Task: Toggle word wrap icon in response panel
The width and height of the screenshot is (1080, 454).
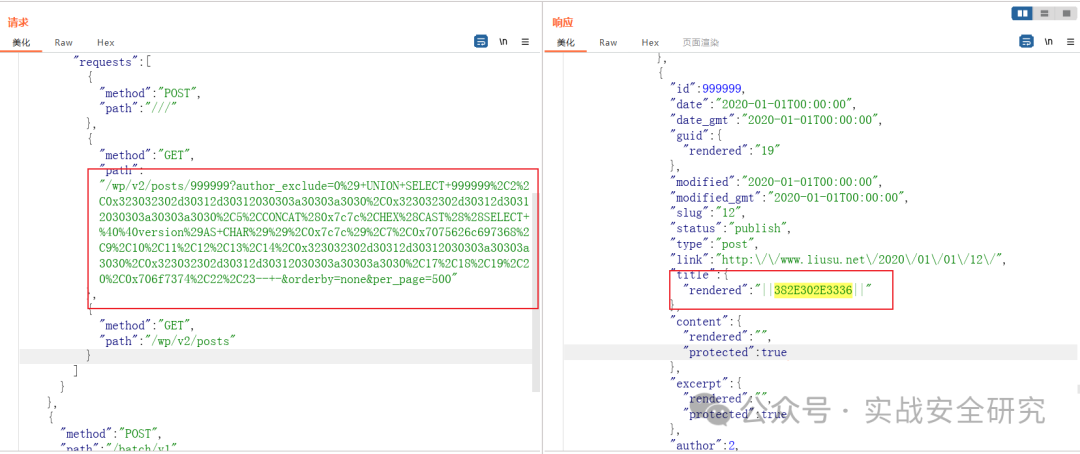Action: (1026, 41)
